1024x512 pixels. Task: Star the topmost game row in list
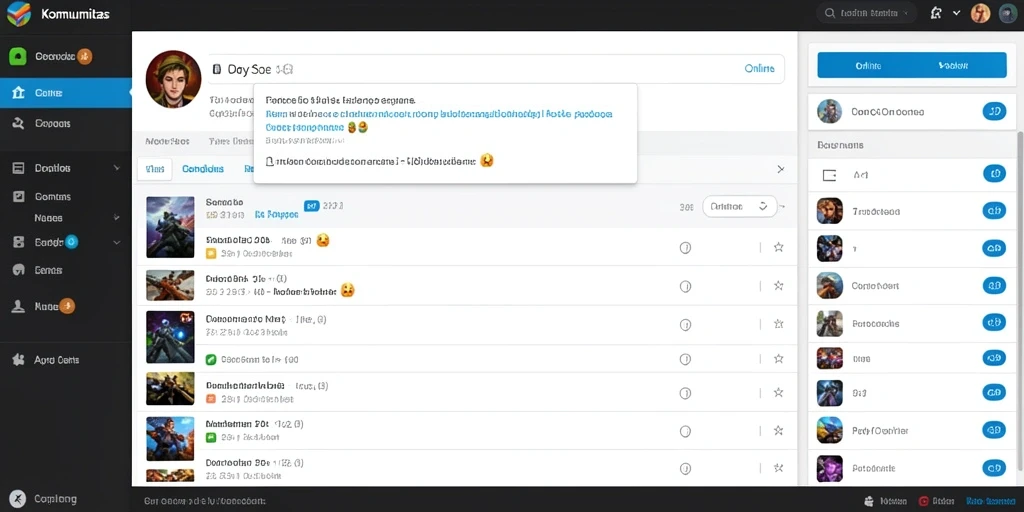pyautogui.click(x=778, y=248)
